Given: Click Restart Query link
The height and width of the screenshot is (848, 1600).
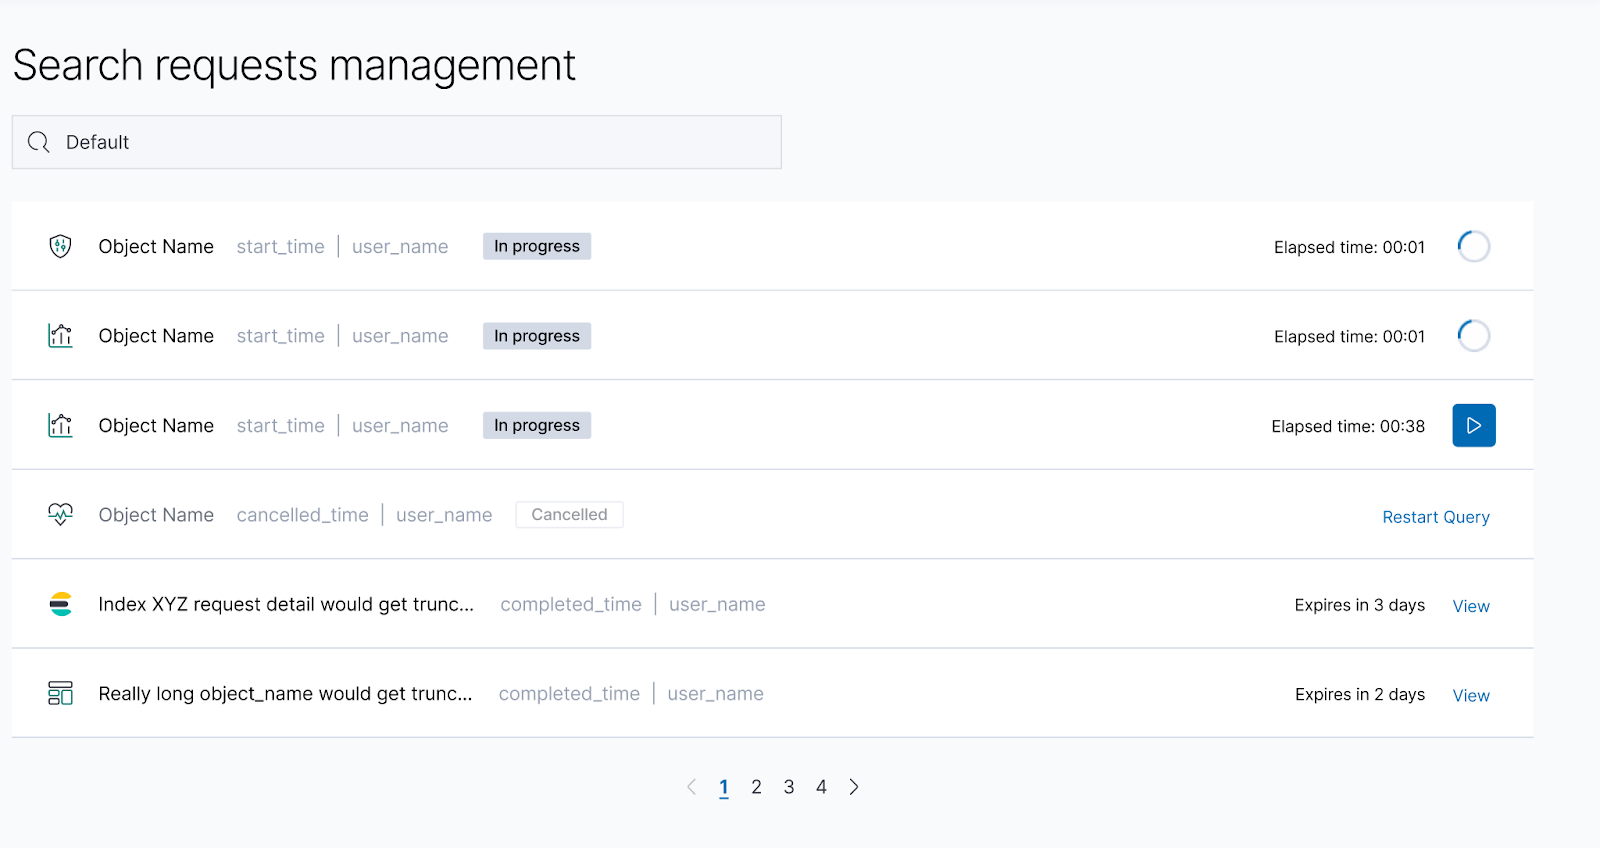Looking at the screenshot, I should [x=1436, y=517].
